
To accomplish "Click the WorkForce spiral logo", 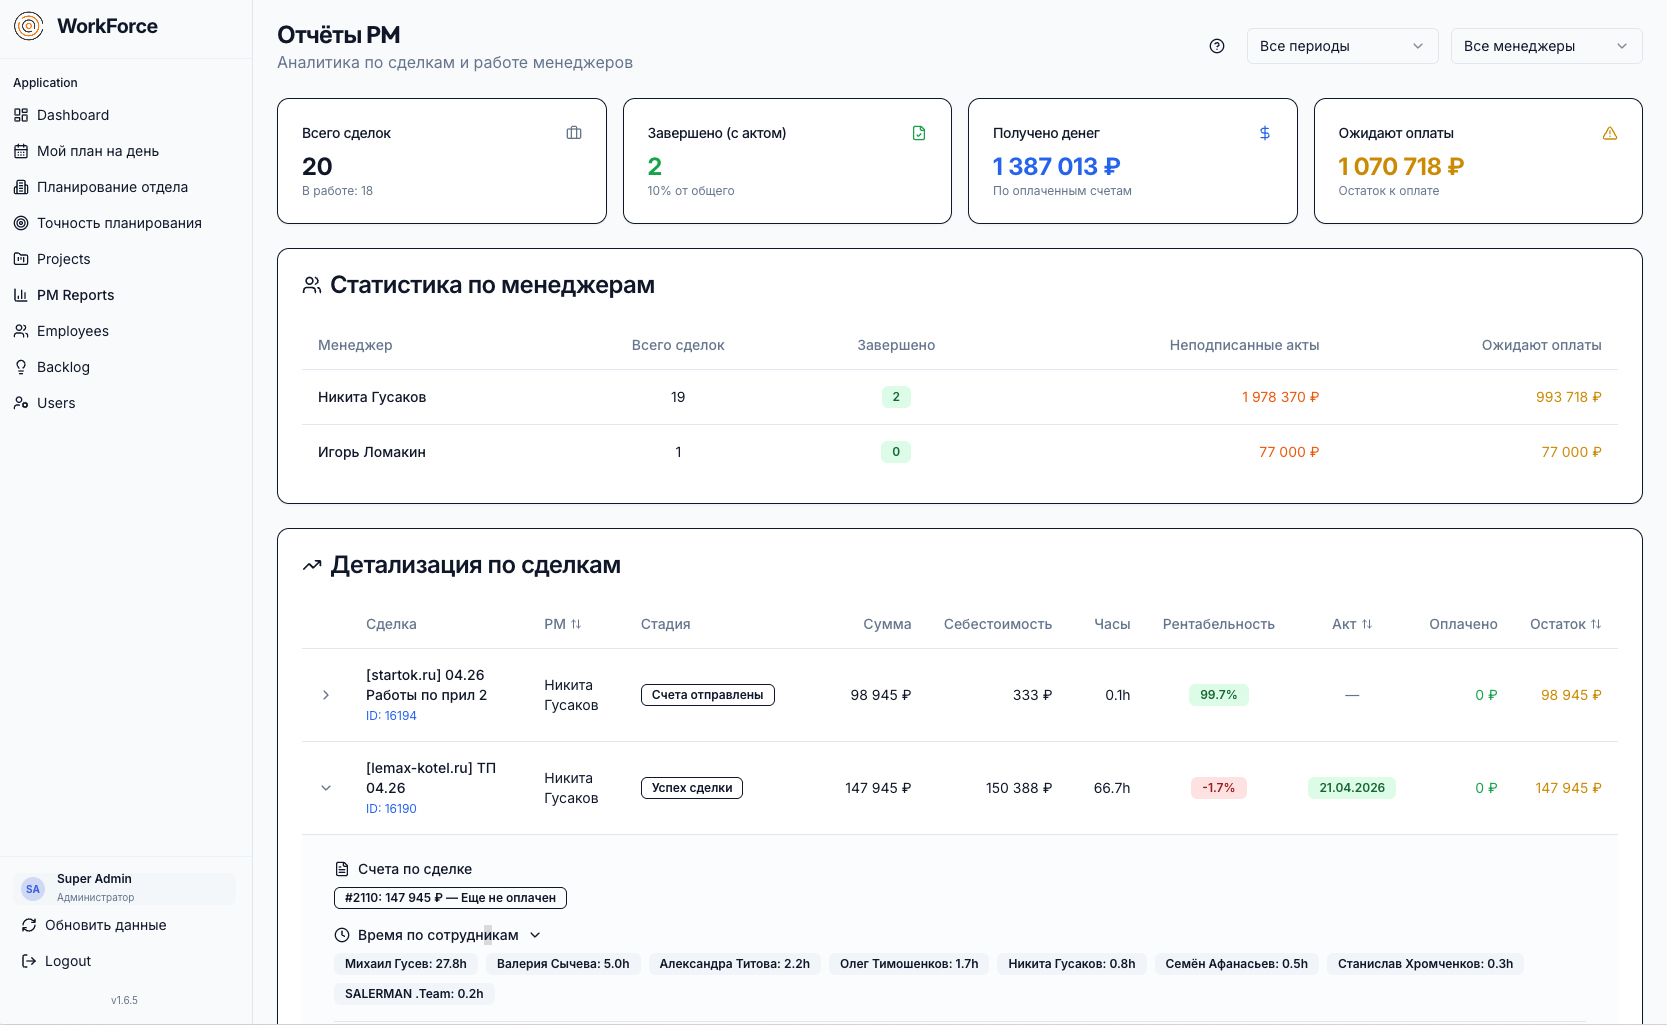I will point(29,26).
